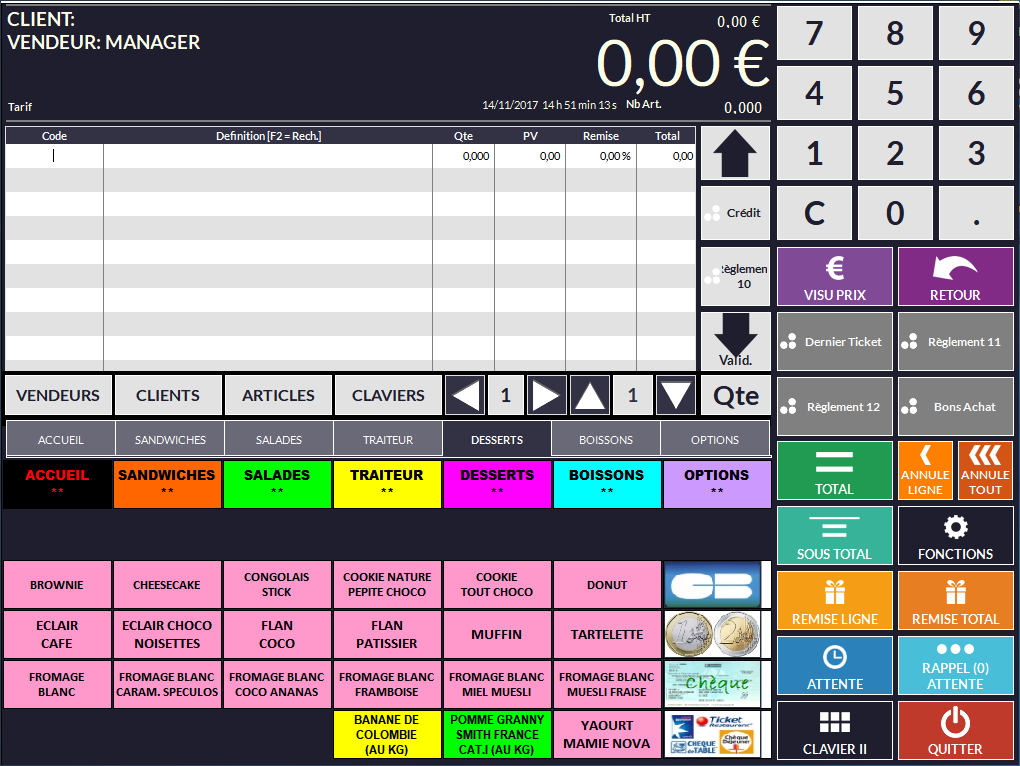The image size is (1020, 766).
Task: Open the SANDWICHES gray tab
Action: click(x=170, y=440)
